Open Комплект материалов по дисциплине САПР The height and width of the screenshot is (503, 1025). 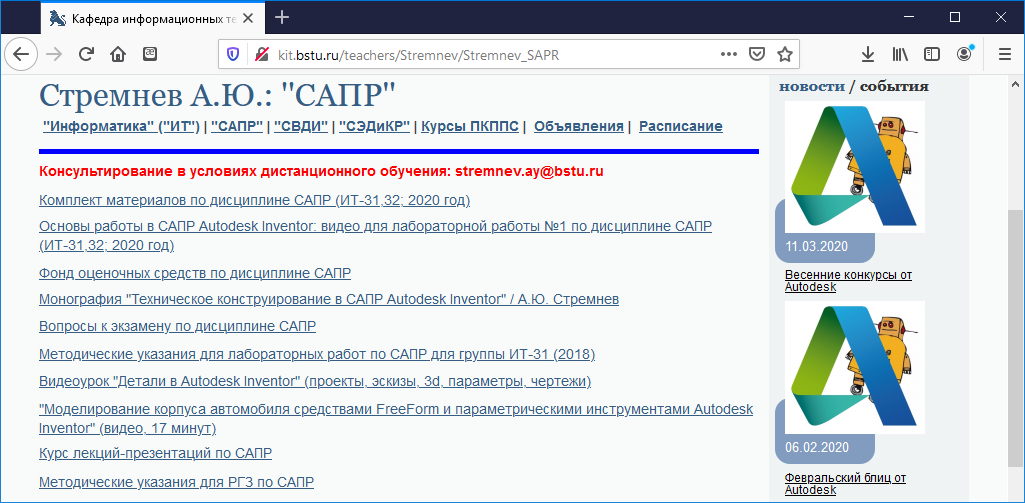pos(255,199)
